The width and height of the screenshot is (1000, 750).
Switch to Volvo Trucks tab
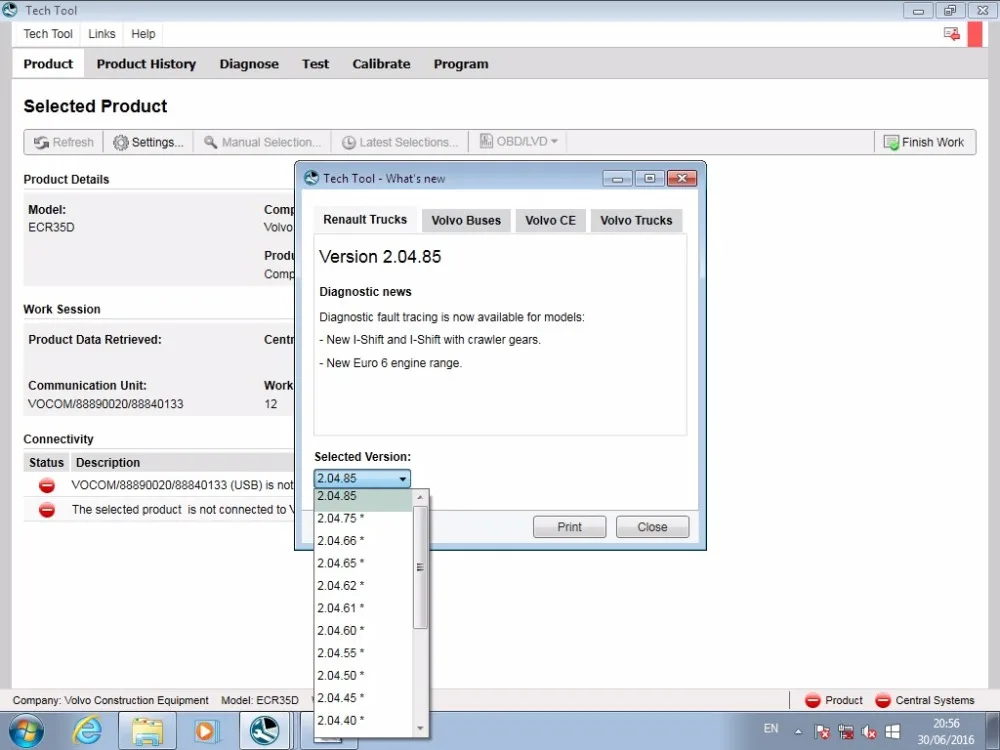636,220
